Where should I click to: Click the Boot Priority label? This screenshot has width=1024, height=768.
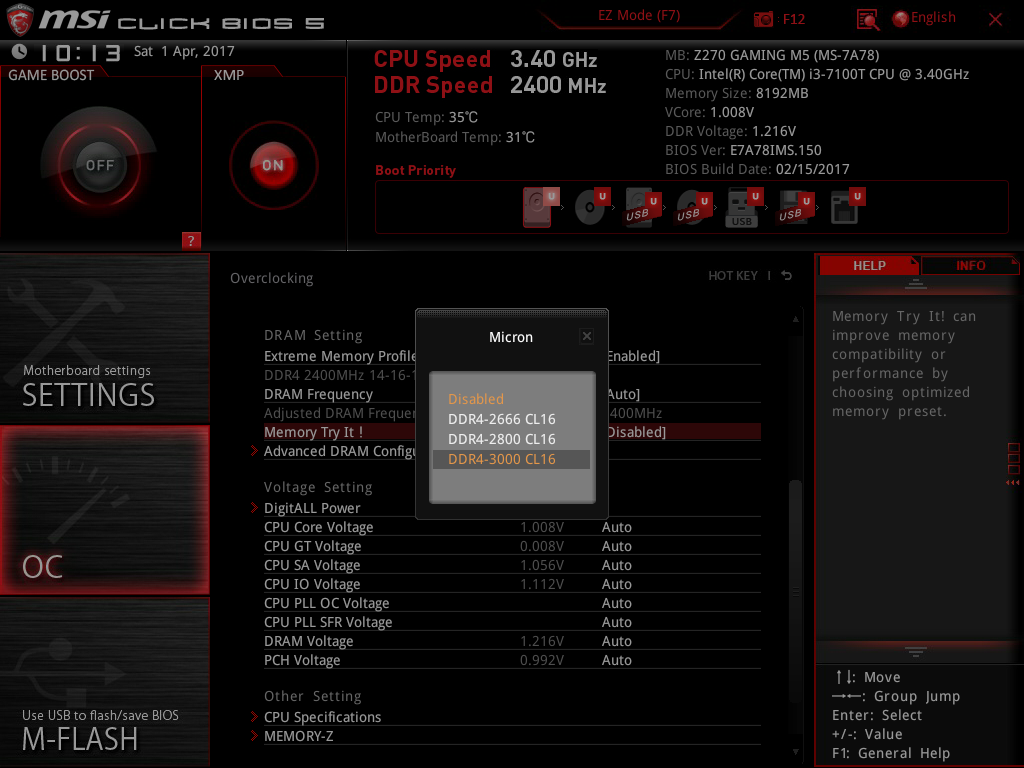415,170
